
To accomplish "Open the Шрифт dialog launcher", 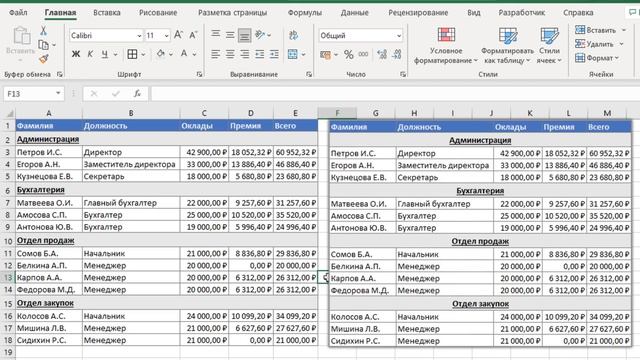I will click(x=199, y=74).
